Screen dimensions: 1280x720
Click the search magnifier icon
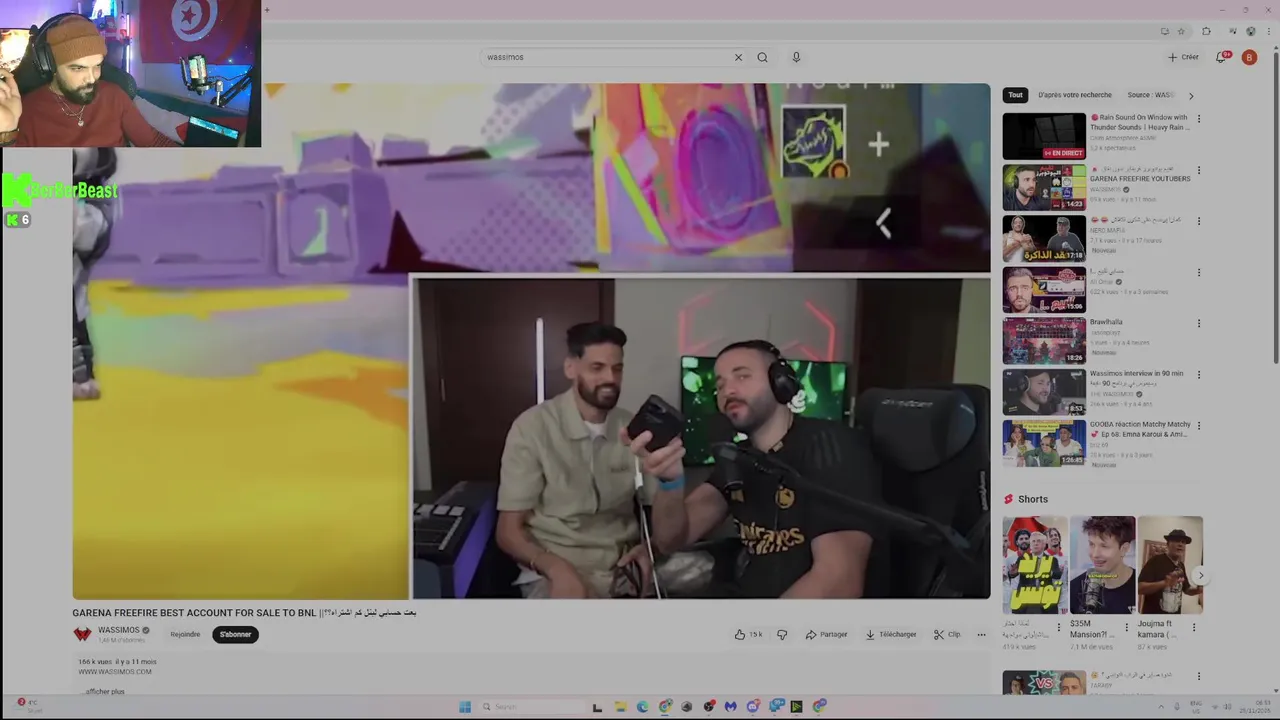coord(762,57)
